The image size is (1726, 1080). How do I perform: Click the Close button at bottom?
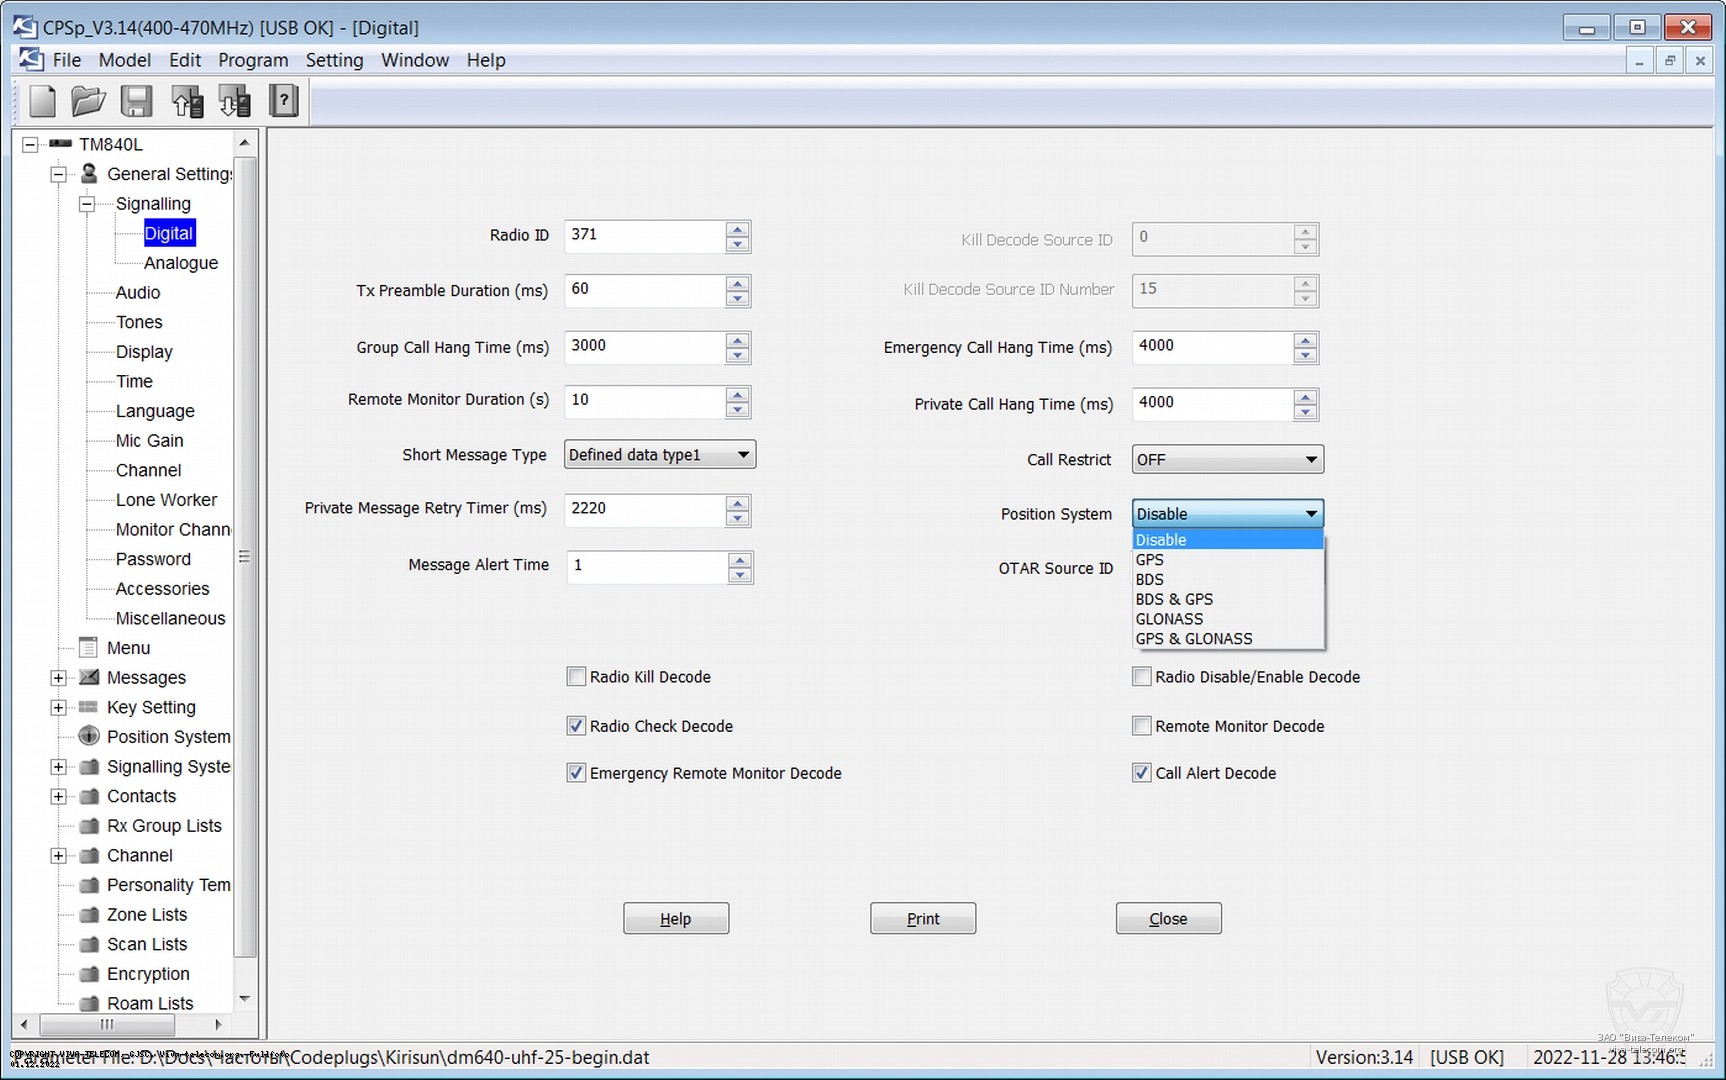click(x=1168, y=919)
